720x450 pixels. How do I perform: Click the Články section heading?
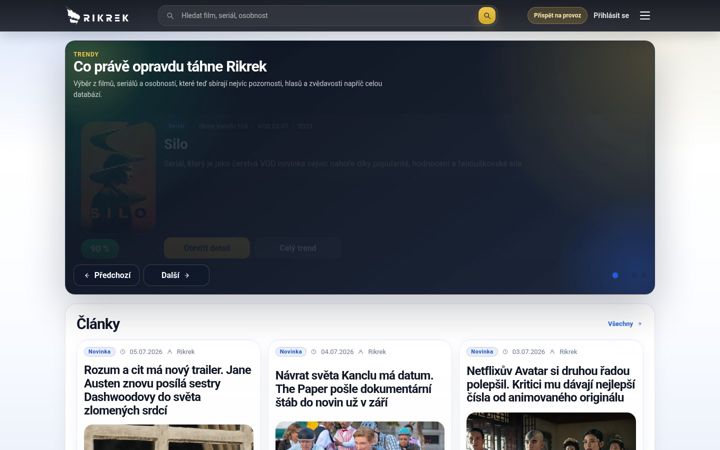coord(98,324)
